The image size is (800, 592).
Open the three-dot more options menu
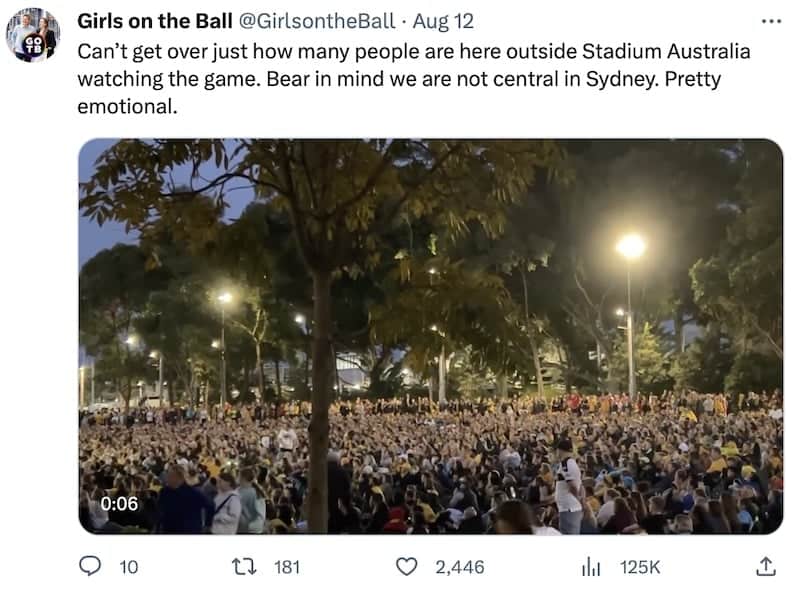pyautogui.click(x=769, y=21)
